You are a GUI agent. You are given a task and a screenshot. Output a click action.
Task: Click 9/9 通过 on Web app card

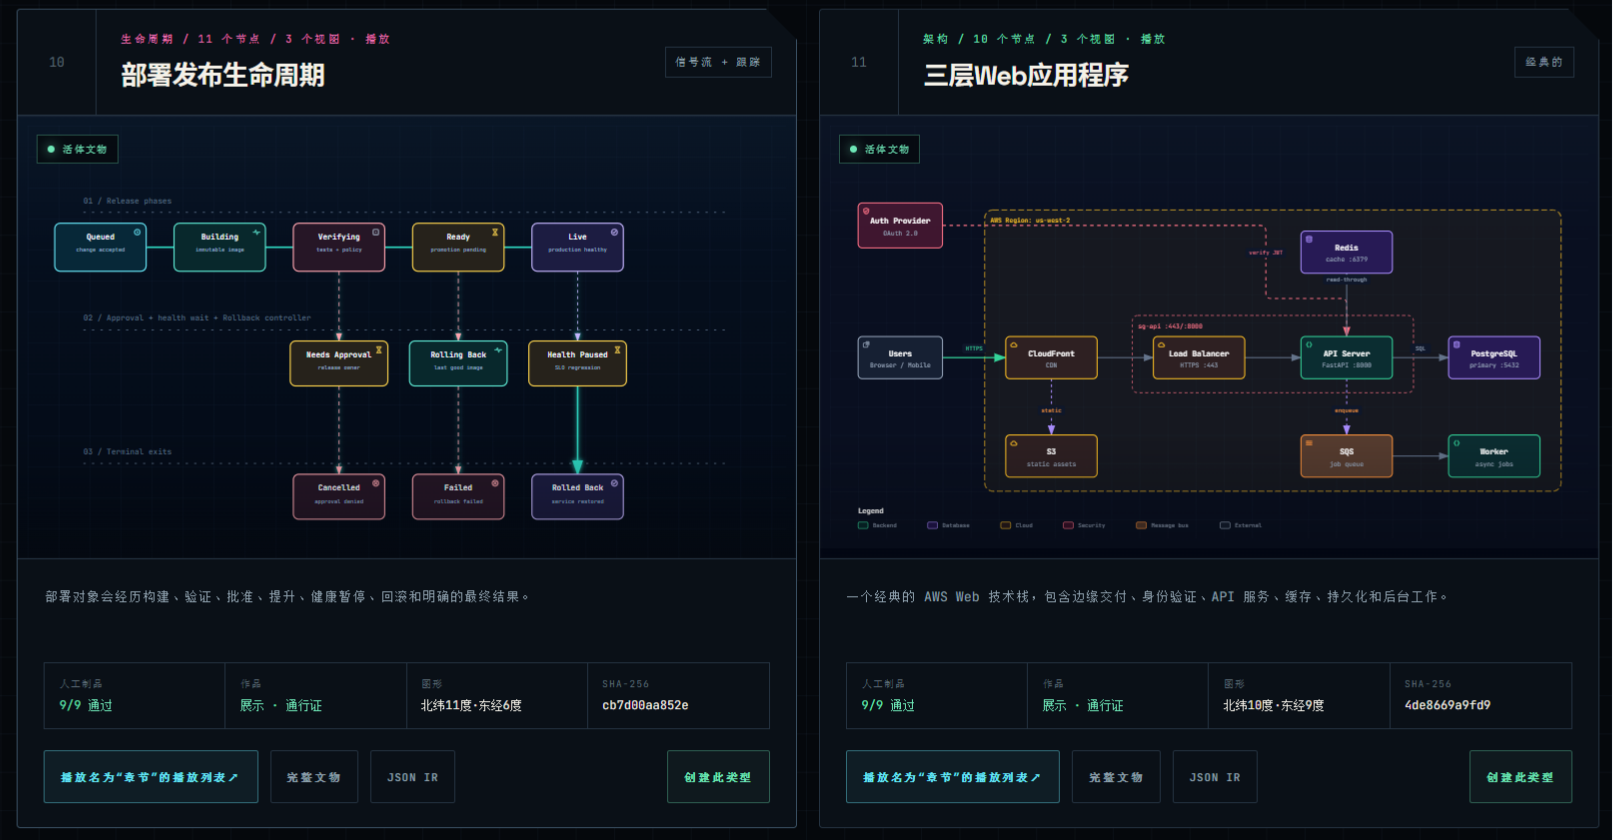tap(888, 705)
